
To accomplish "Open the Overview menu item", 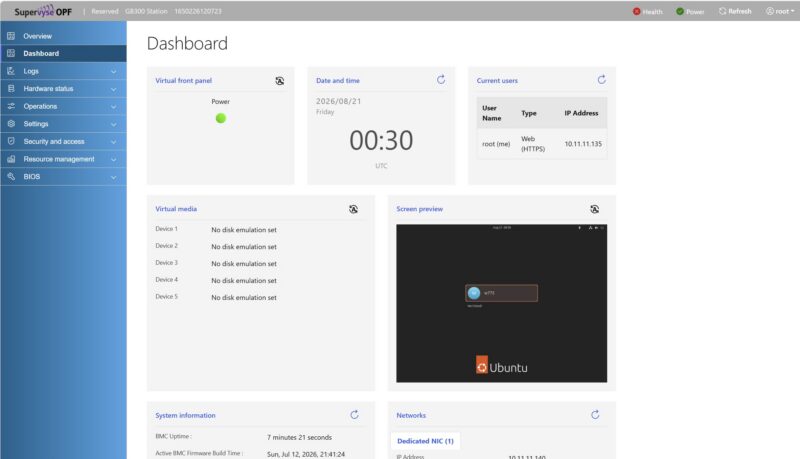I will pos(63,36).
